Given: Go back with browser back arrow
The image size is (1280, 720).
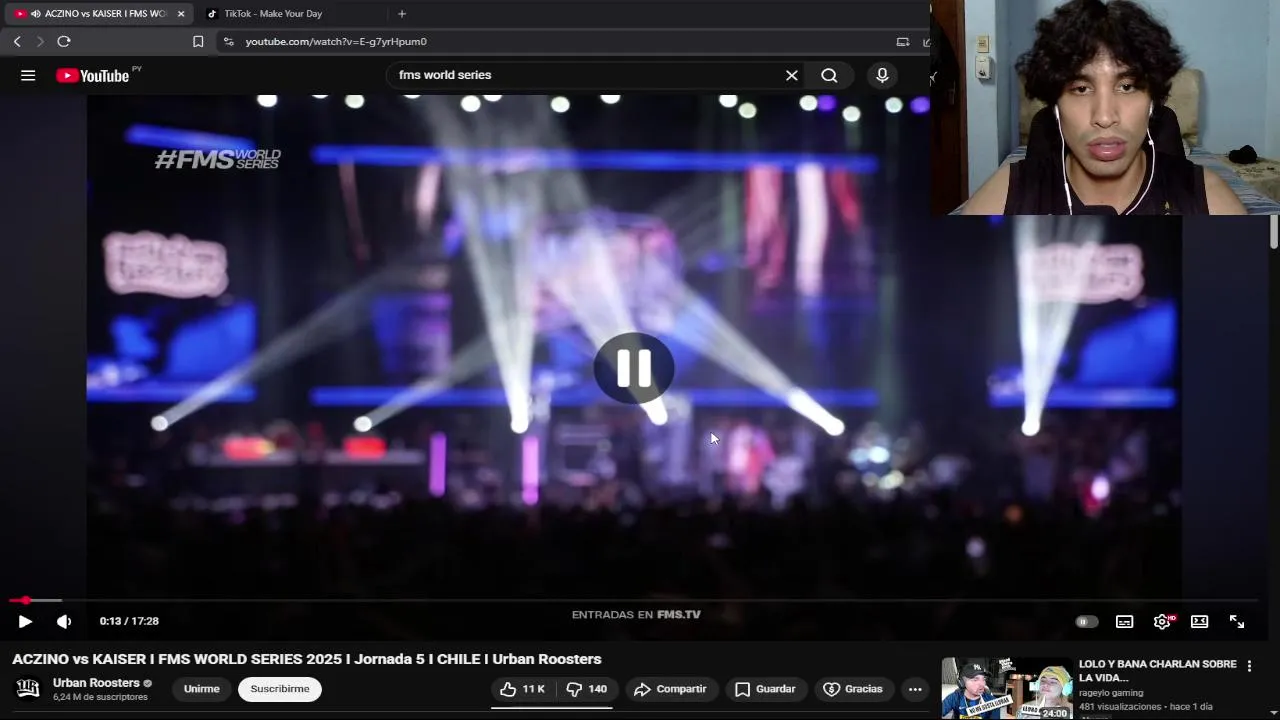Looking at the screenshot, I should pyautogui.click(x=17, y=41).
